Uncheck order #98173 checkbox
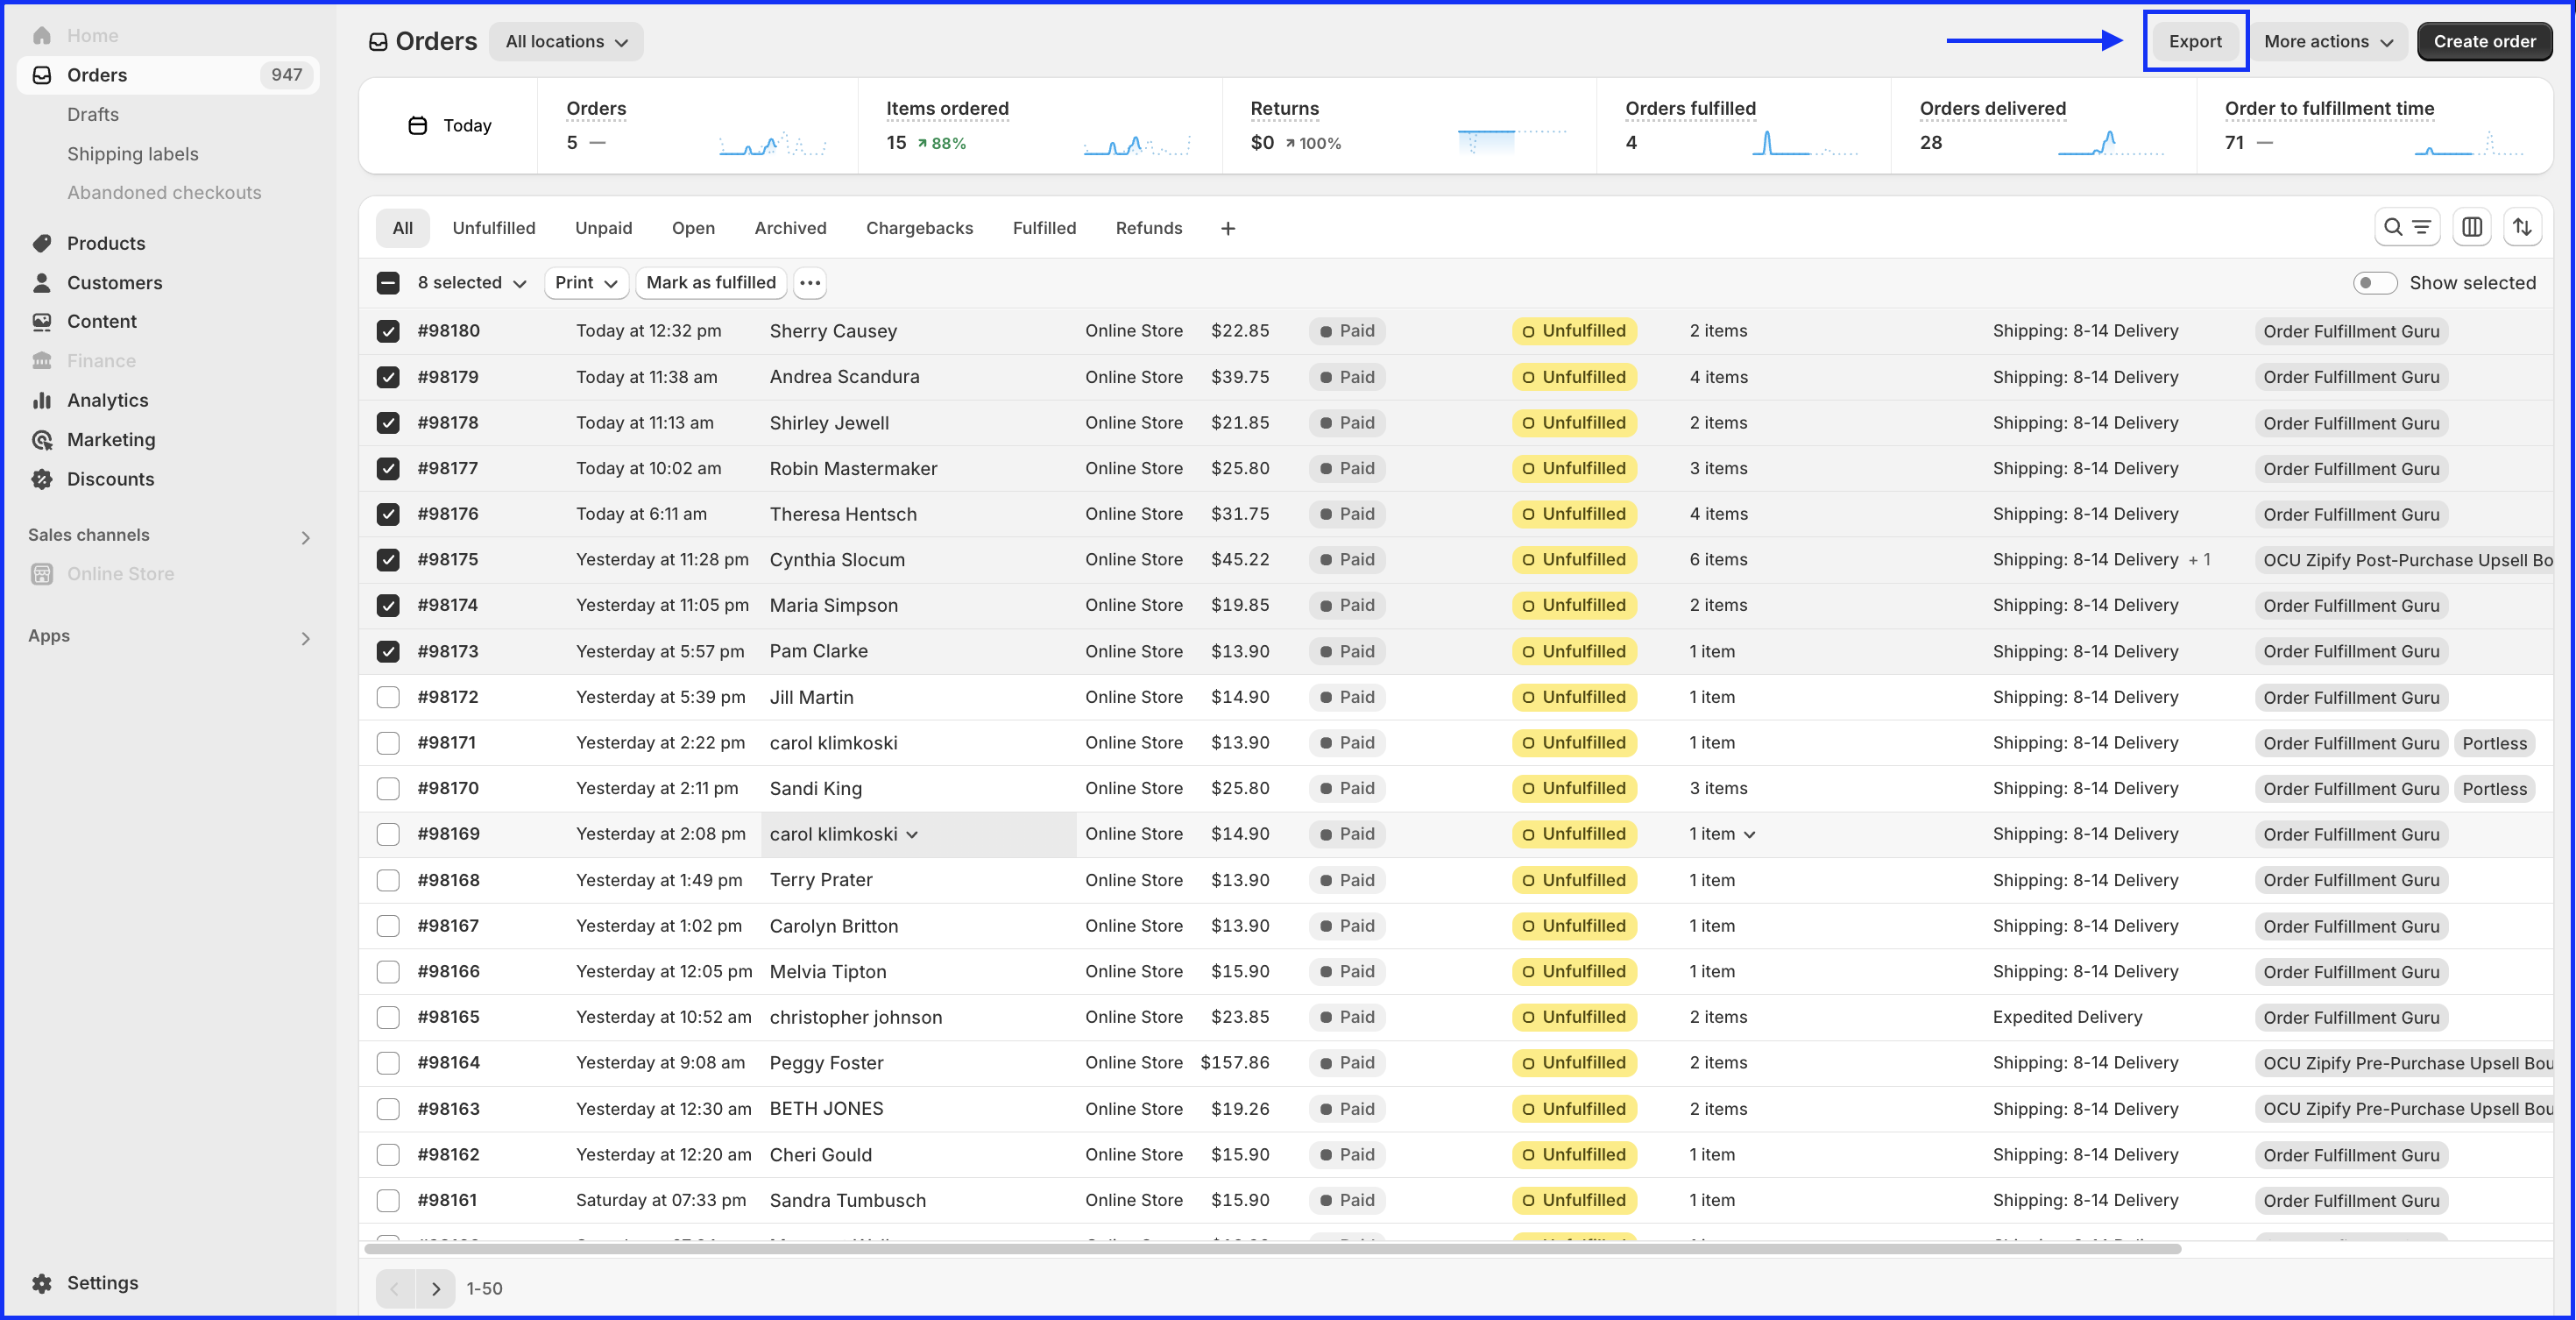Image resolution: width=2576 pixels, height=1320 pixels. (x=388, y=652)
